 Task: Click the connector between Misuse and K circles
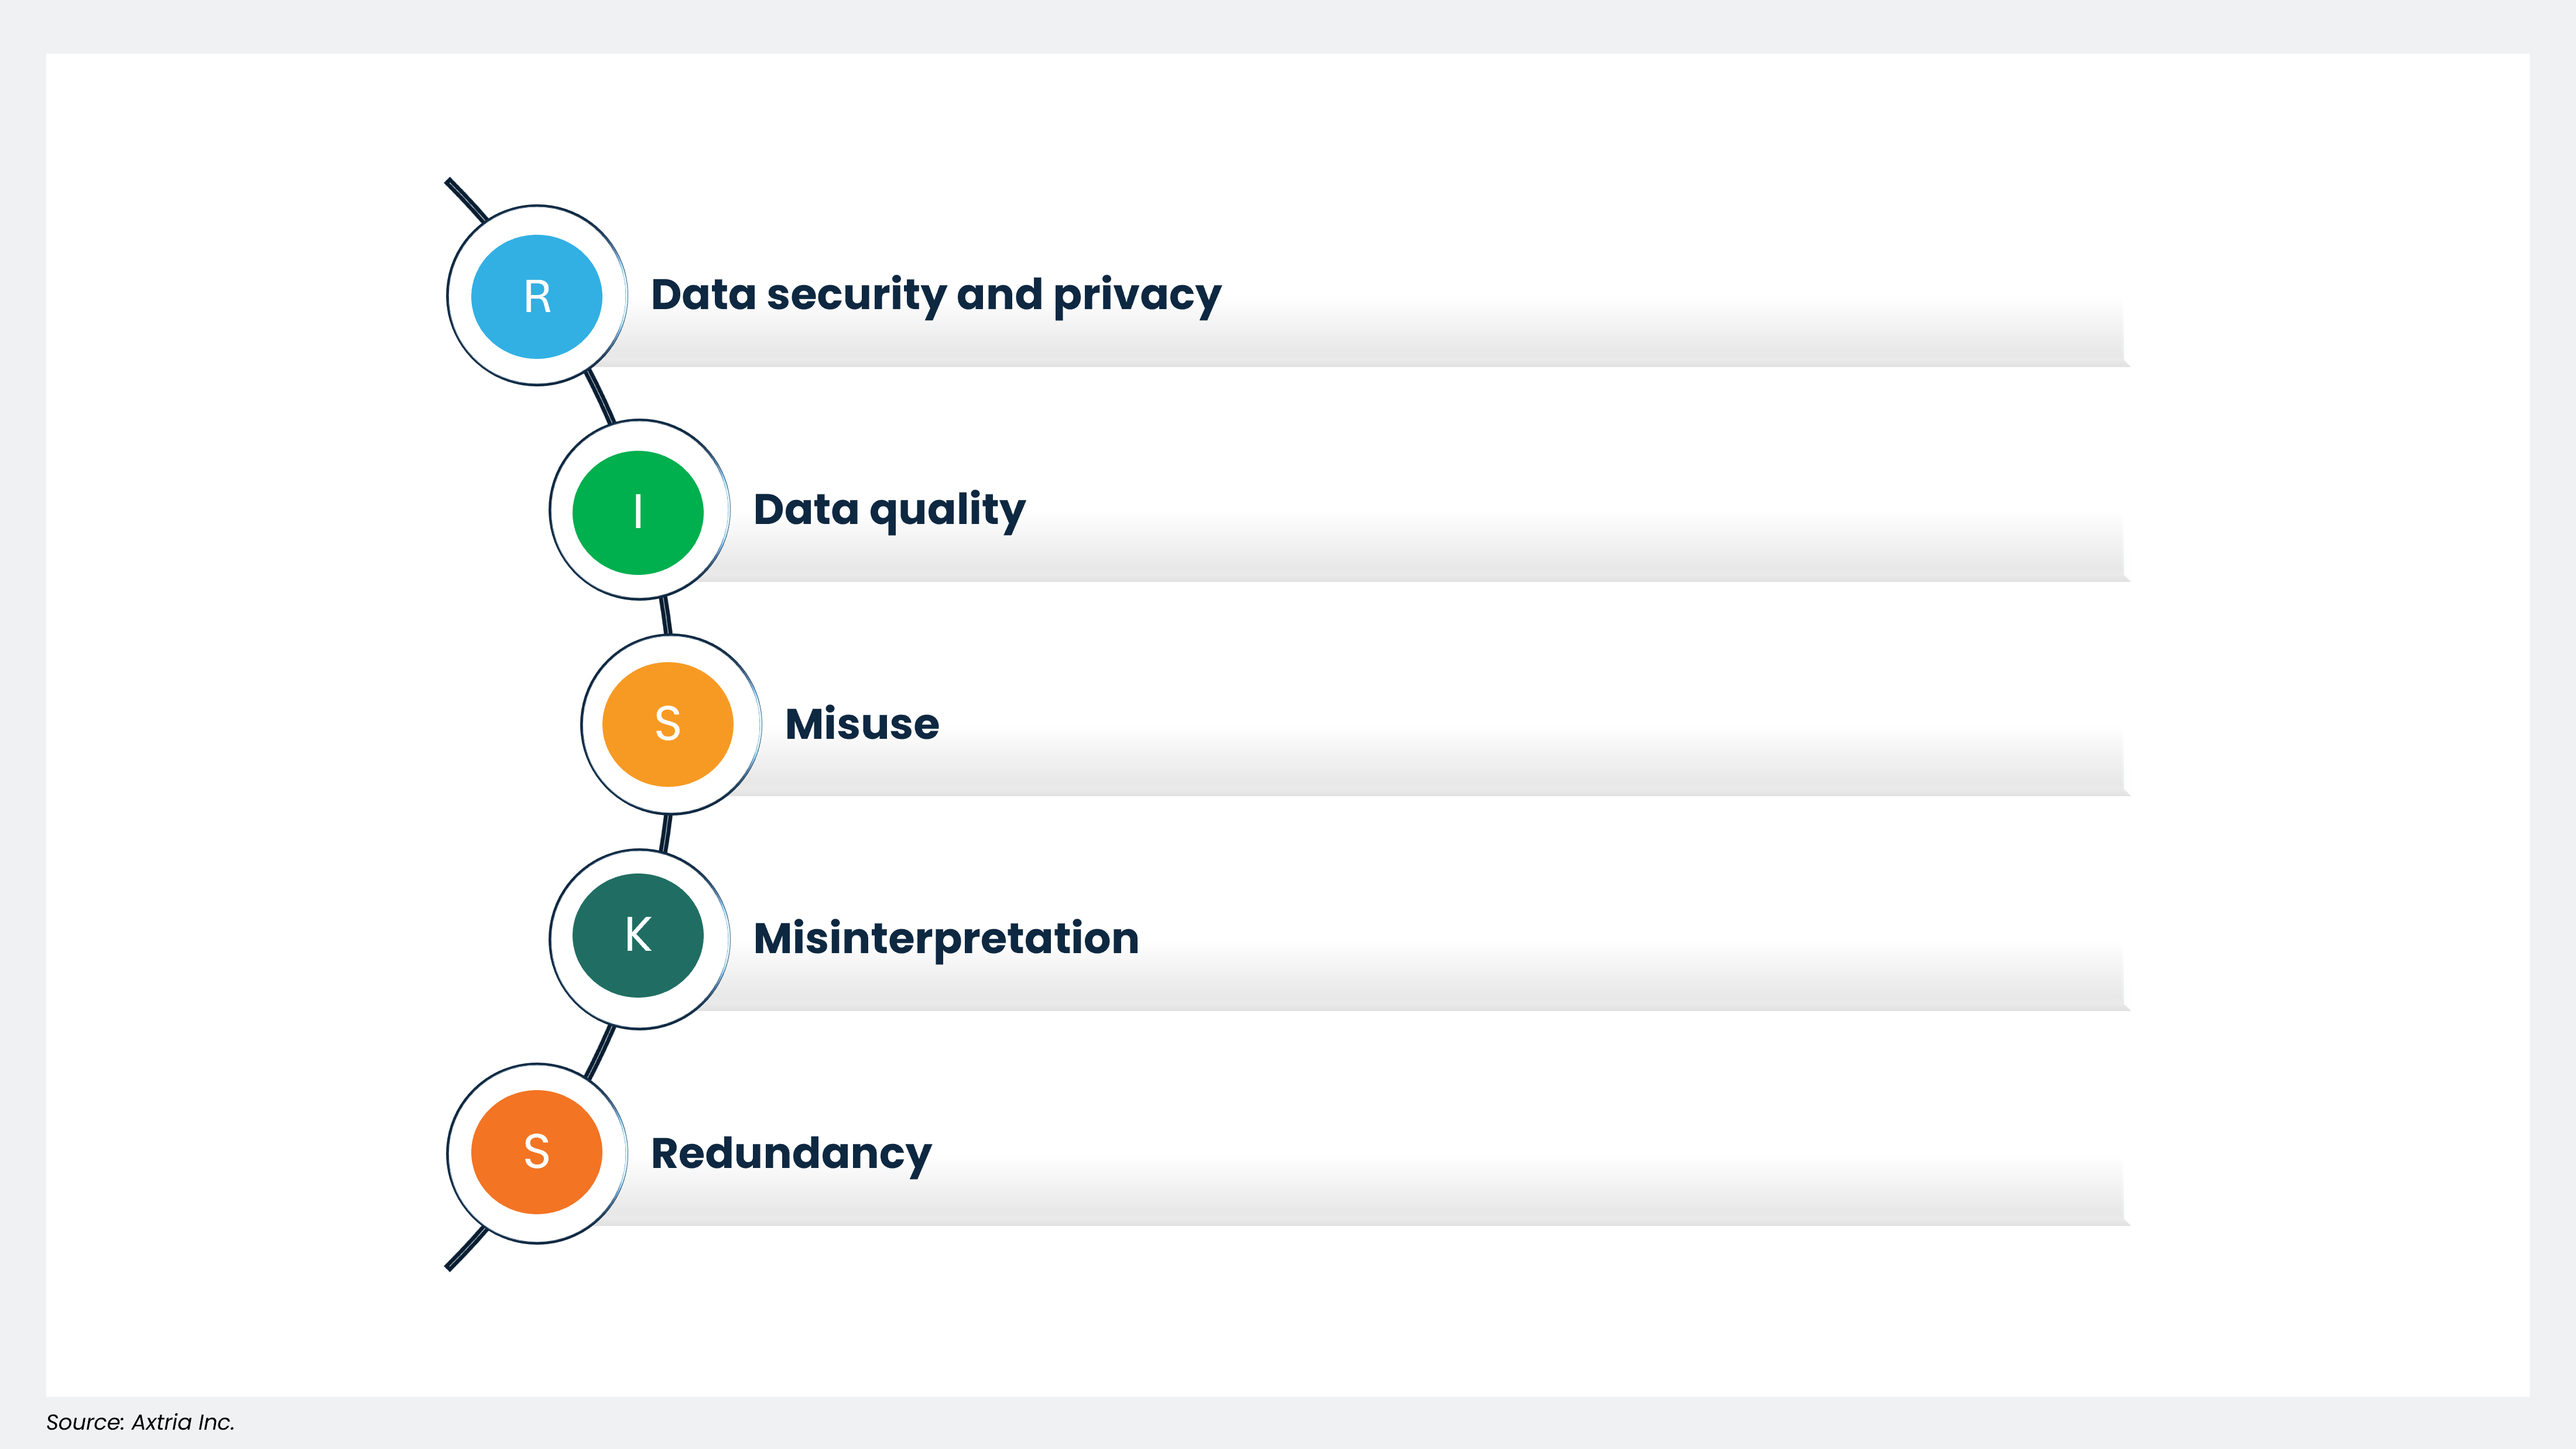(666, 833)
